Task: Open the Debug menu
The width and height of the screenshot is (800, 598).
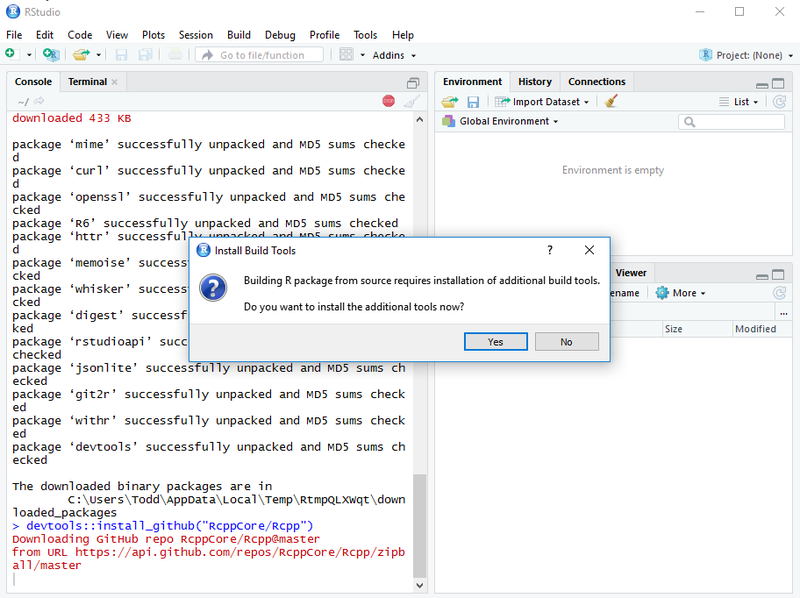Action: [280, 35]
